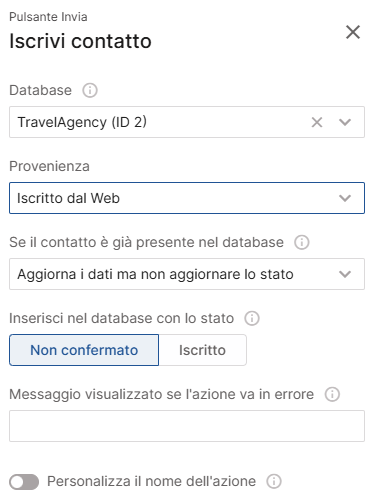Click the Iscritto dal Web selected value
The width and height of the screenshot is (375, 494).
[68, 198]
